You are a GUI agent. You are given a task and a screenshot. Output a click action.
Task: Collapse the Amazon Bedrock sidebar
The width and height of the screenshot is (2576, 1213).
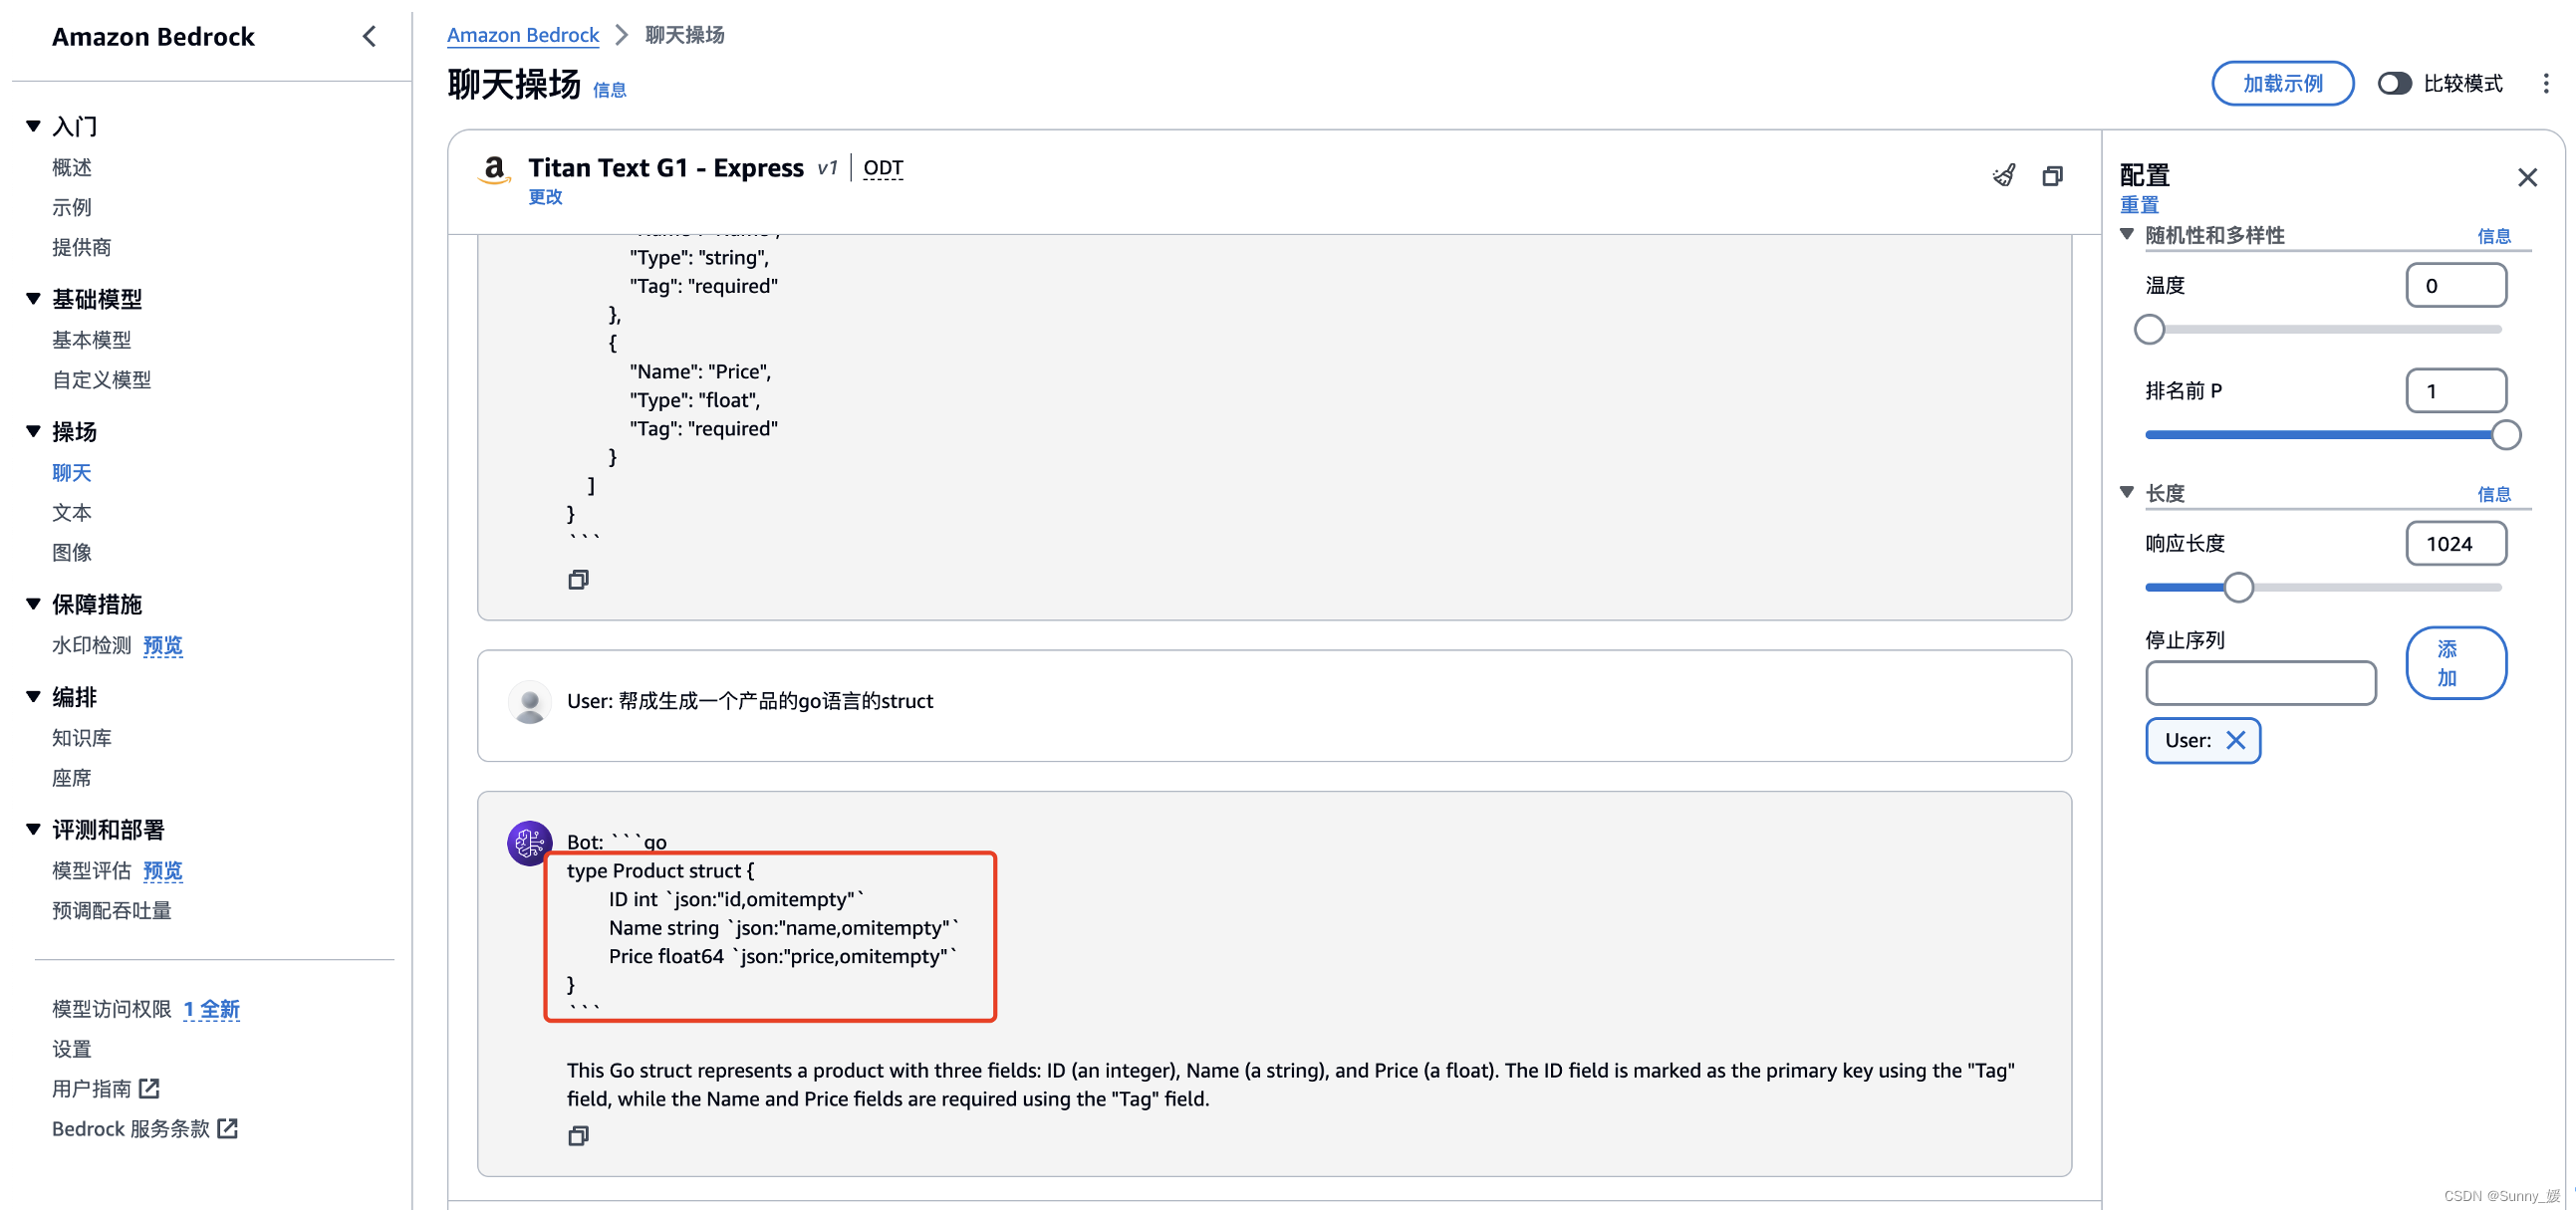369,37
